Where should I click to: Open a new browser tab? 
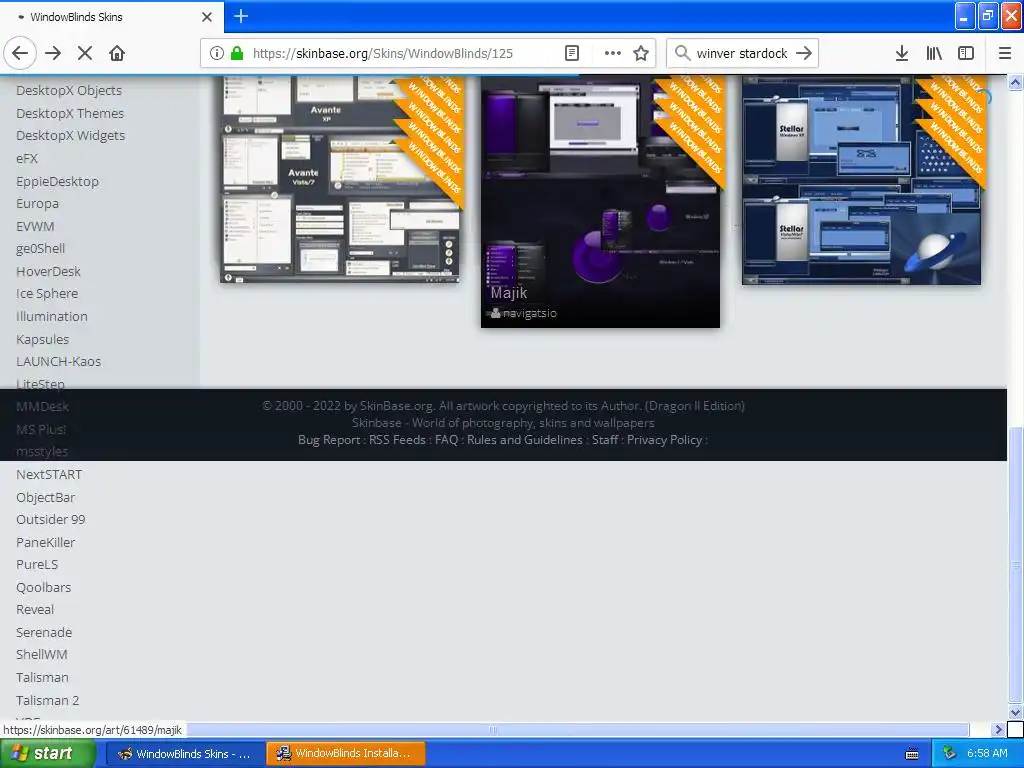pos(241,16)
